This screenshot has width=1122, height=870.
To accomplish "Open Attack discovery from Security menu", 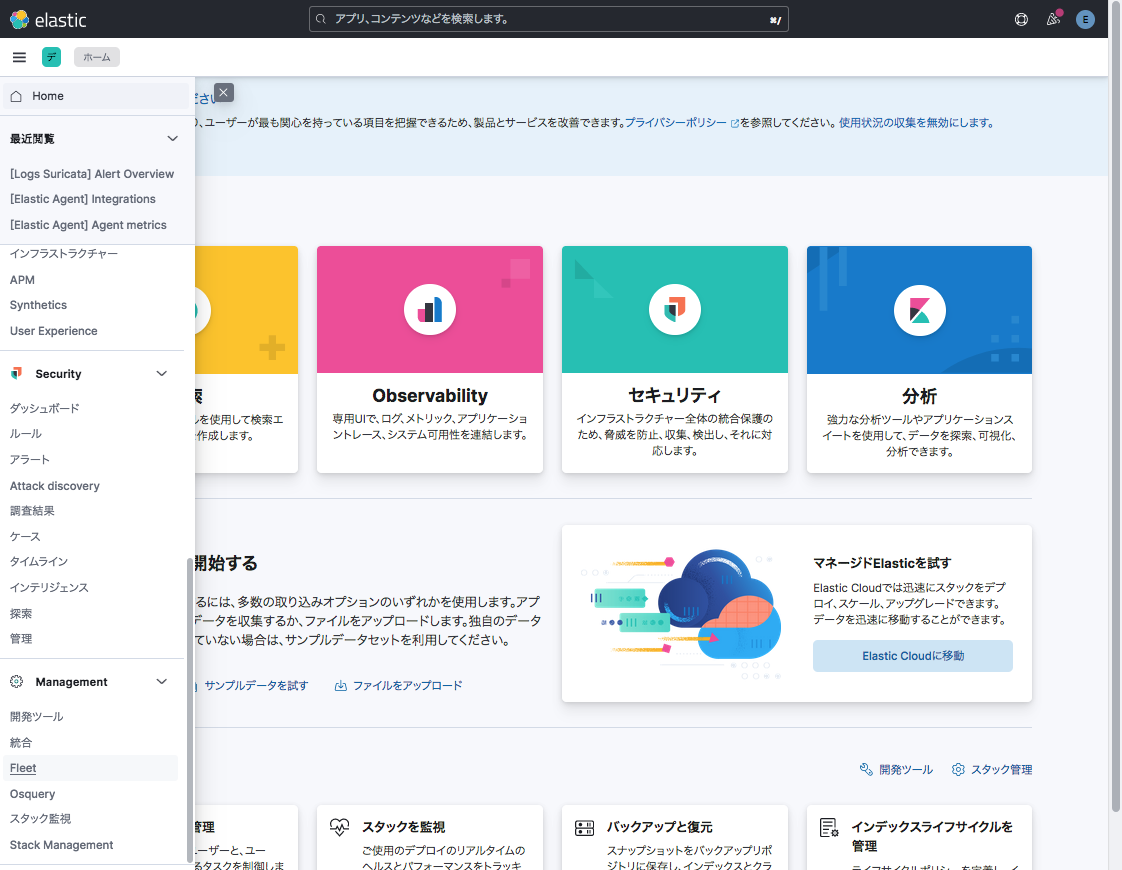I will click(x=55, y=486).
